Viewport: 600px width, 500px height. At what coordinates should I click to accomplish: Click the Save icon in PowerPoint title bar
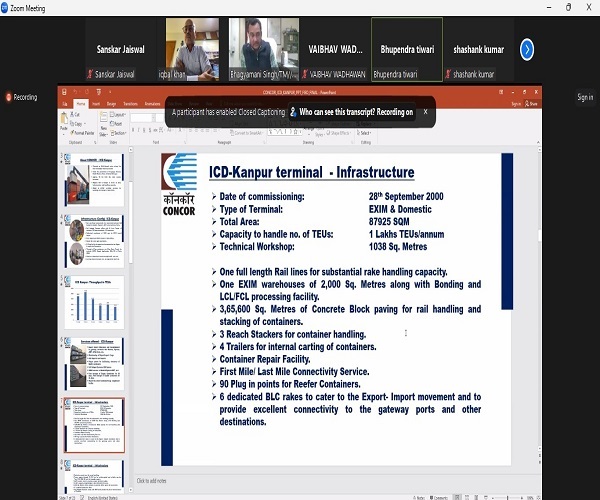(64, 92)
